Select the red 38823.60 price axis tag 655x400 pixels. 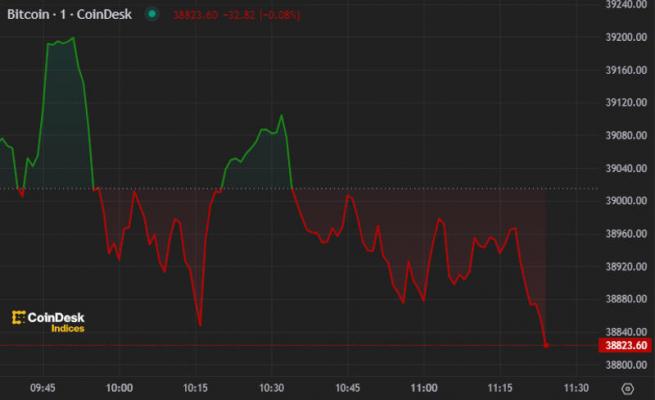626,346
